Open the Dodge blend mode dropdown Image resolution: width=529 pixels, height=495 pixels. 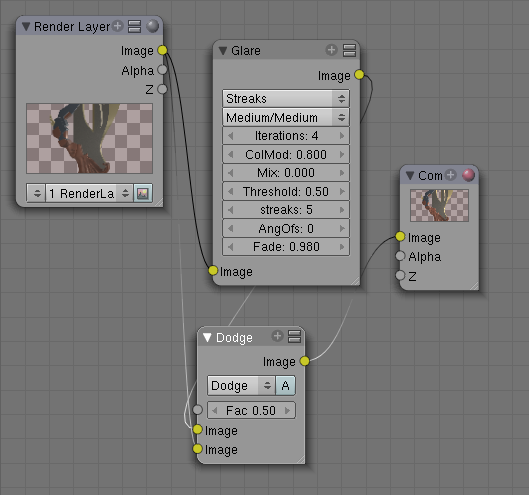tap(241, 386)
